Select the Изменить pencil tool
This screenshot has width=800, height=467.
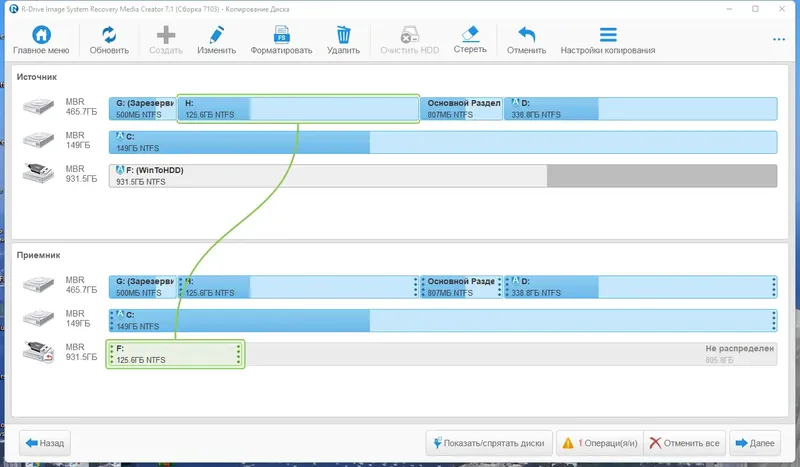216,35
